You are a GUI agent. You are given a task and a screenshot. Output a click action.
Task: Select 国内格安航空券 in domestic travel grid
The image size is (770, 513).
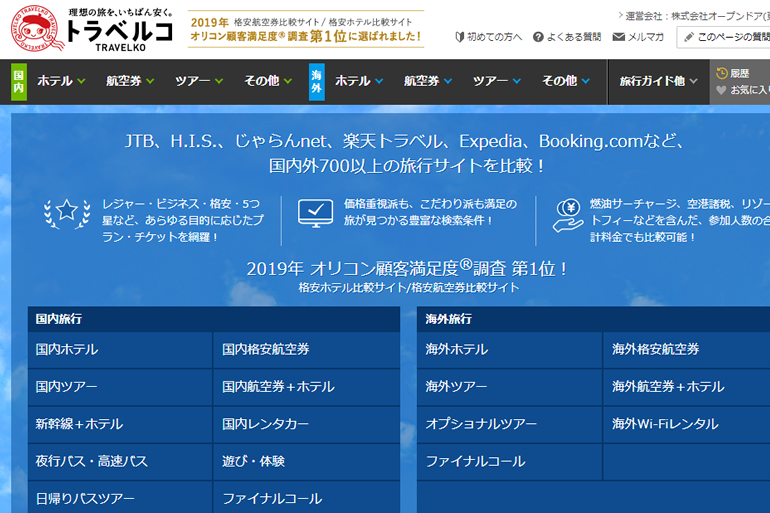(307, 350)
